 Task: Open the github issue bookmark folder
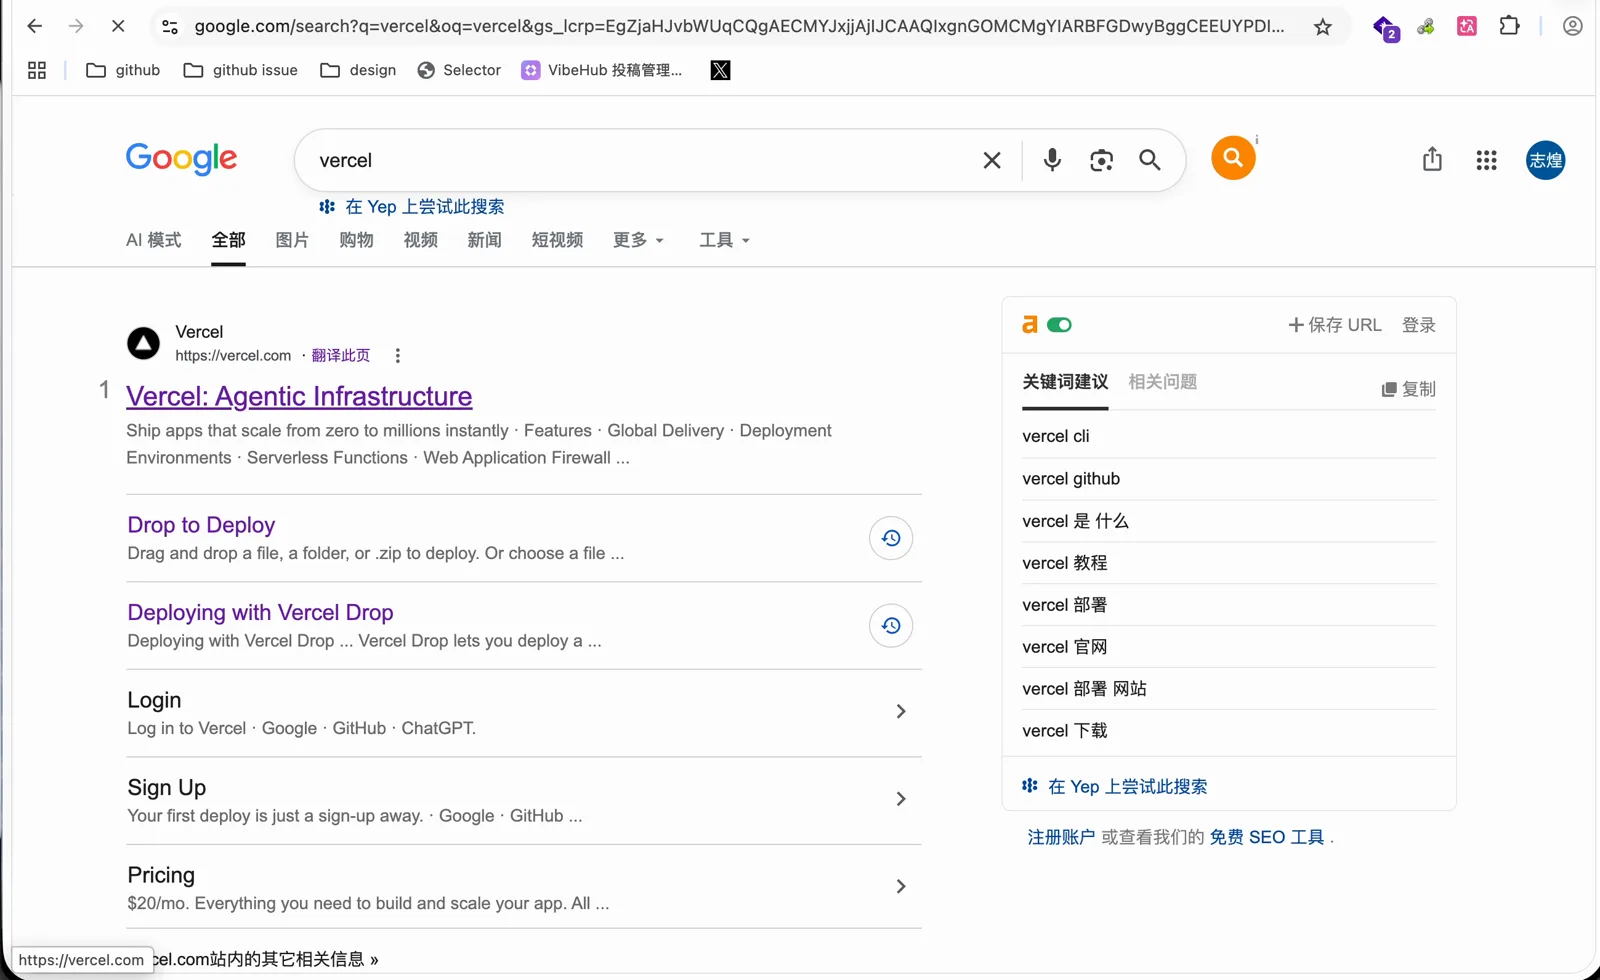[x=241, y=70]
